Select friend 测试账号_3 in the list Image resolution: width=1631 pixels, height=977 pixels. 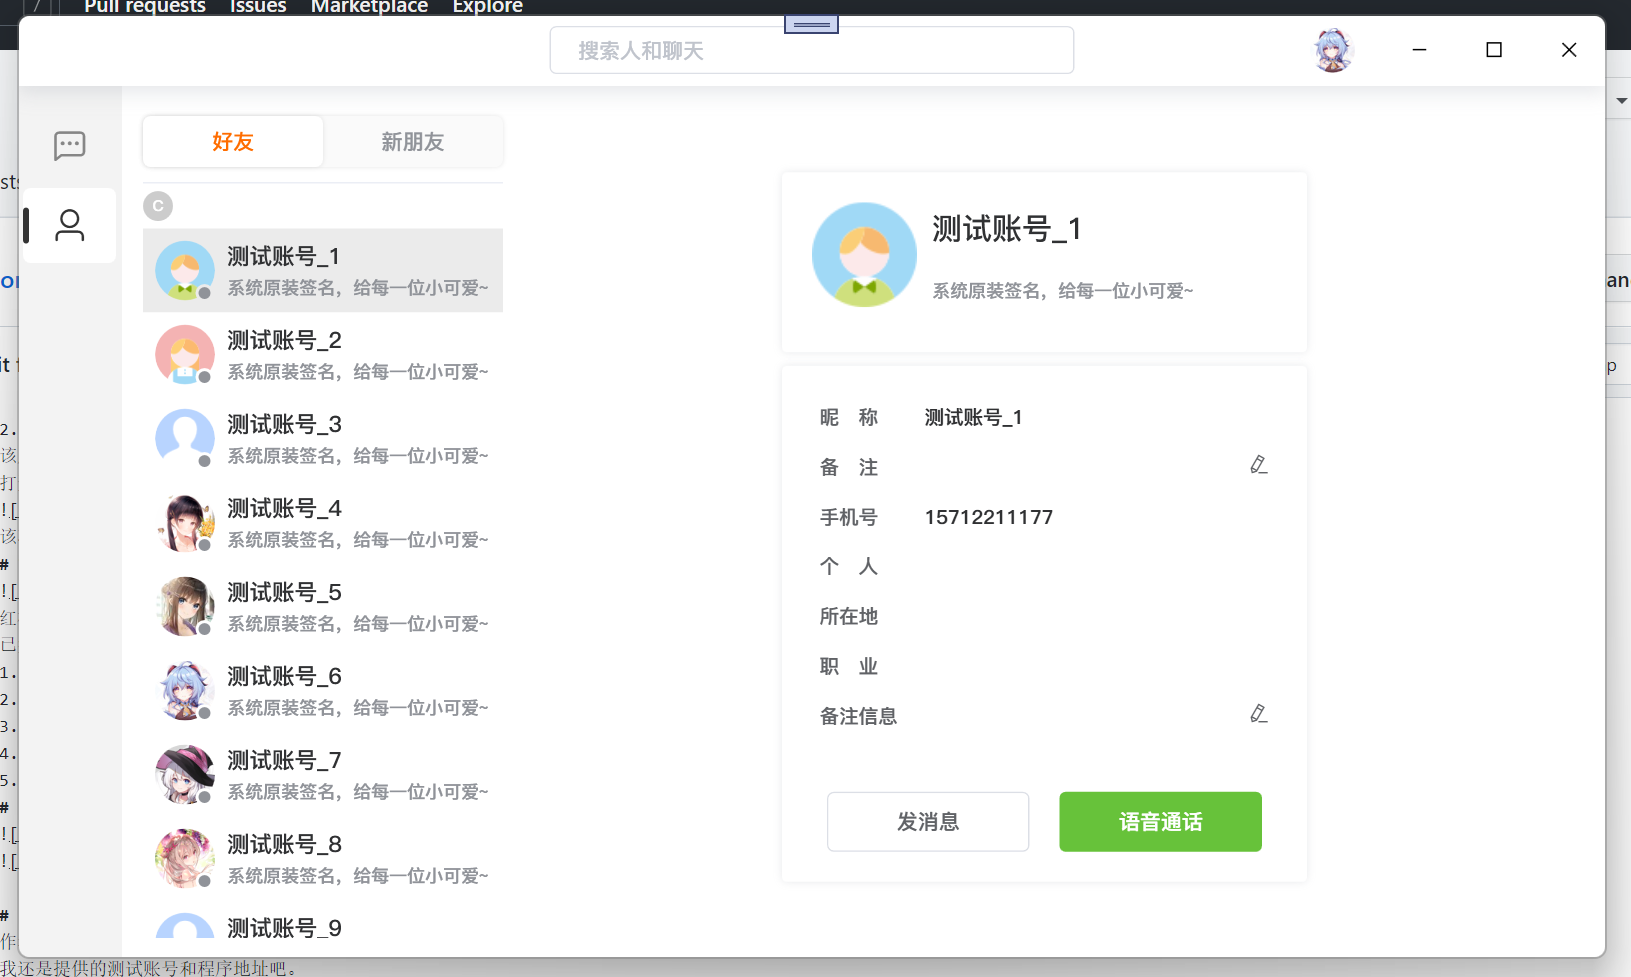tap(323, 439)
